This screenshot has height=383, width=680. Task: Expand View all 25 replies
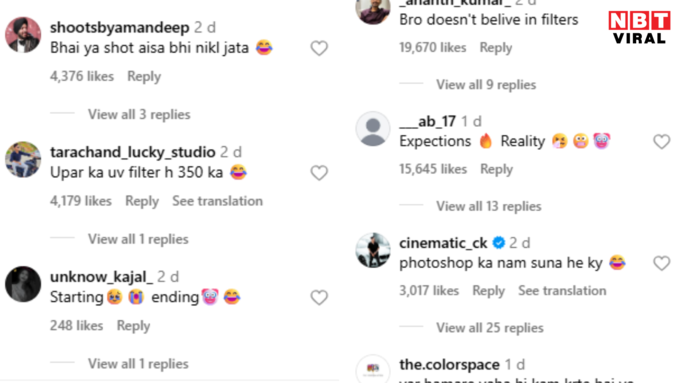tap(490, 328)
